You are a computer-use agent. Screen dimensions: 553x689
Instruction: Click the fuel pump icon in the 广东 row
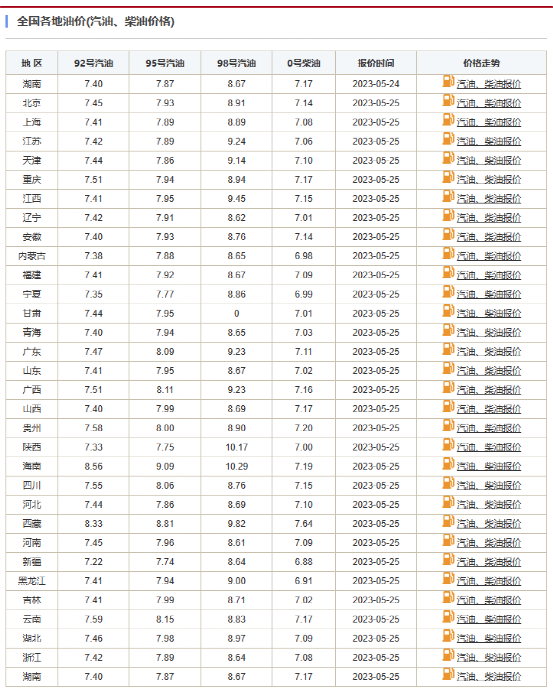point(448,349)
